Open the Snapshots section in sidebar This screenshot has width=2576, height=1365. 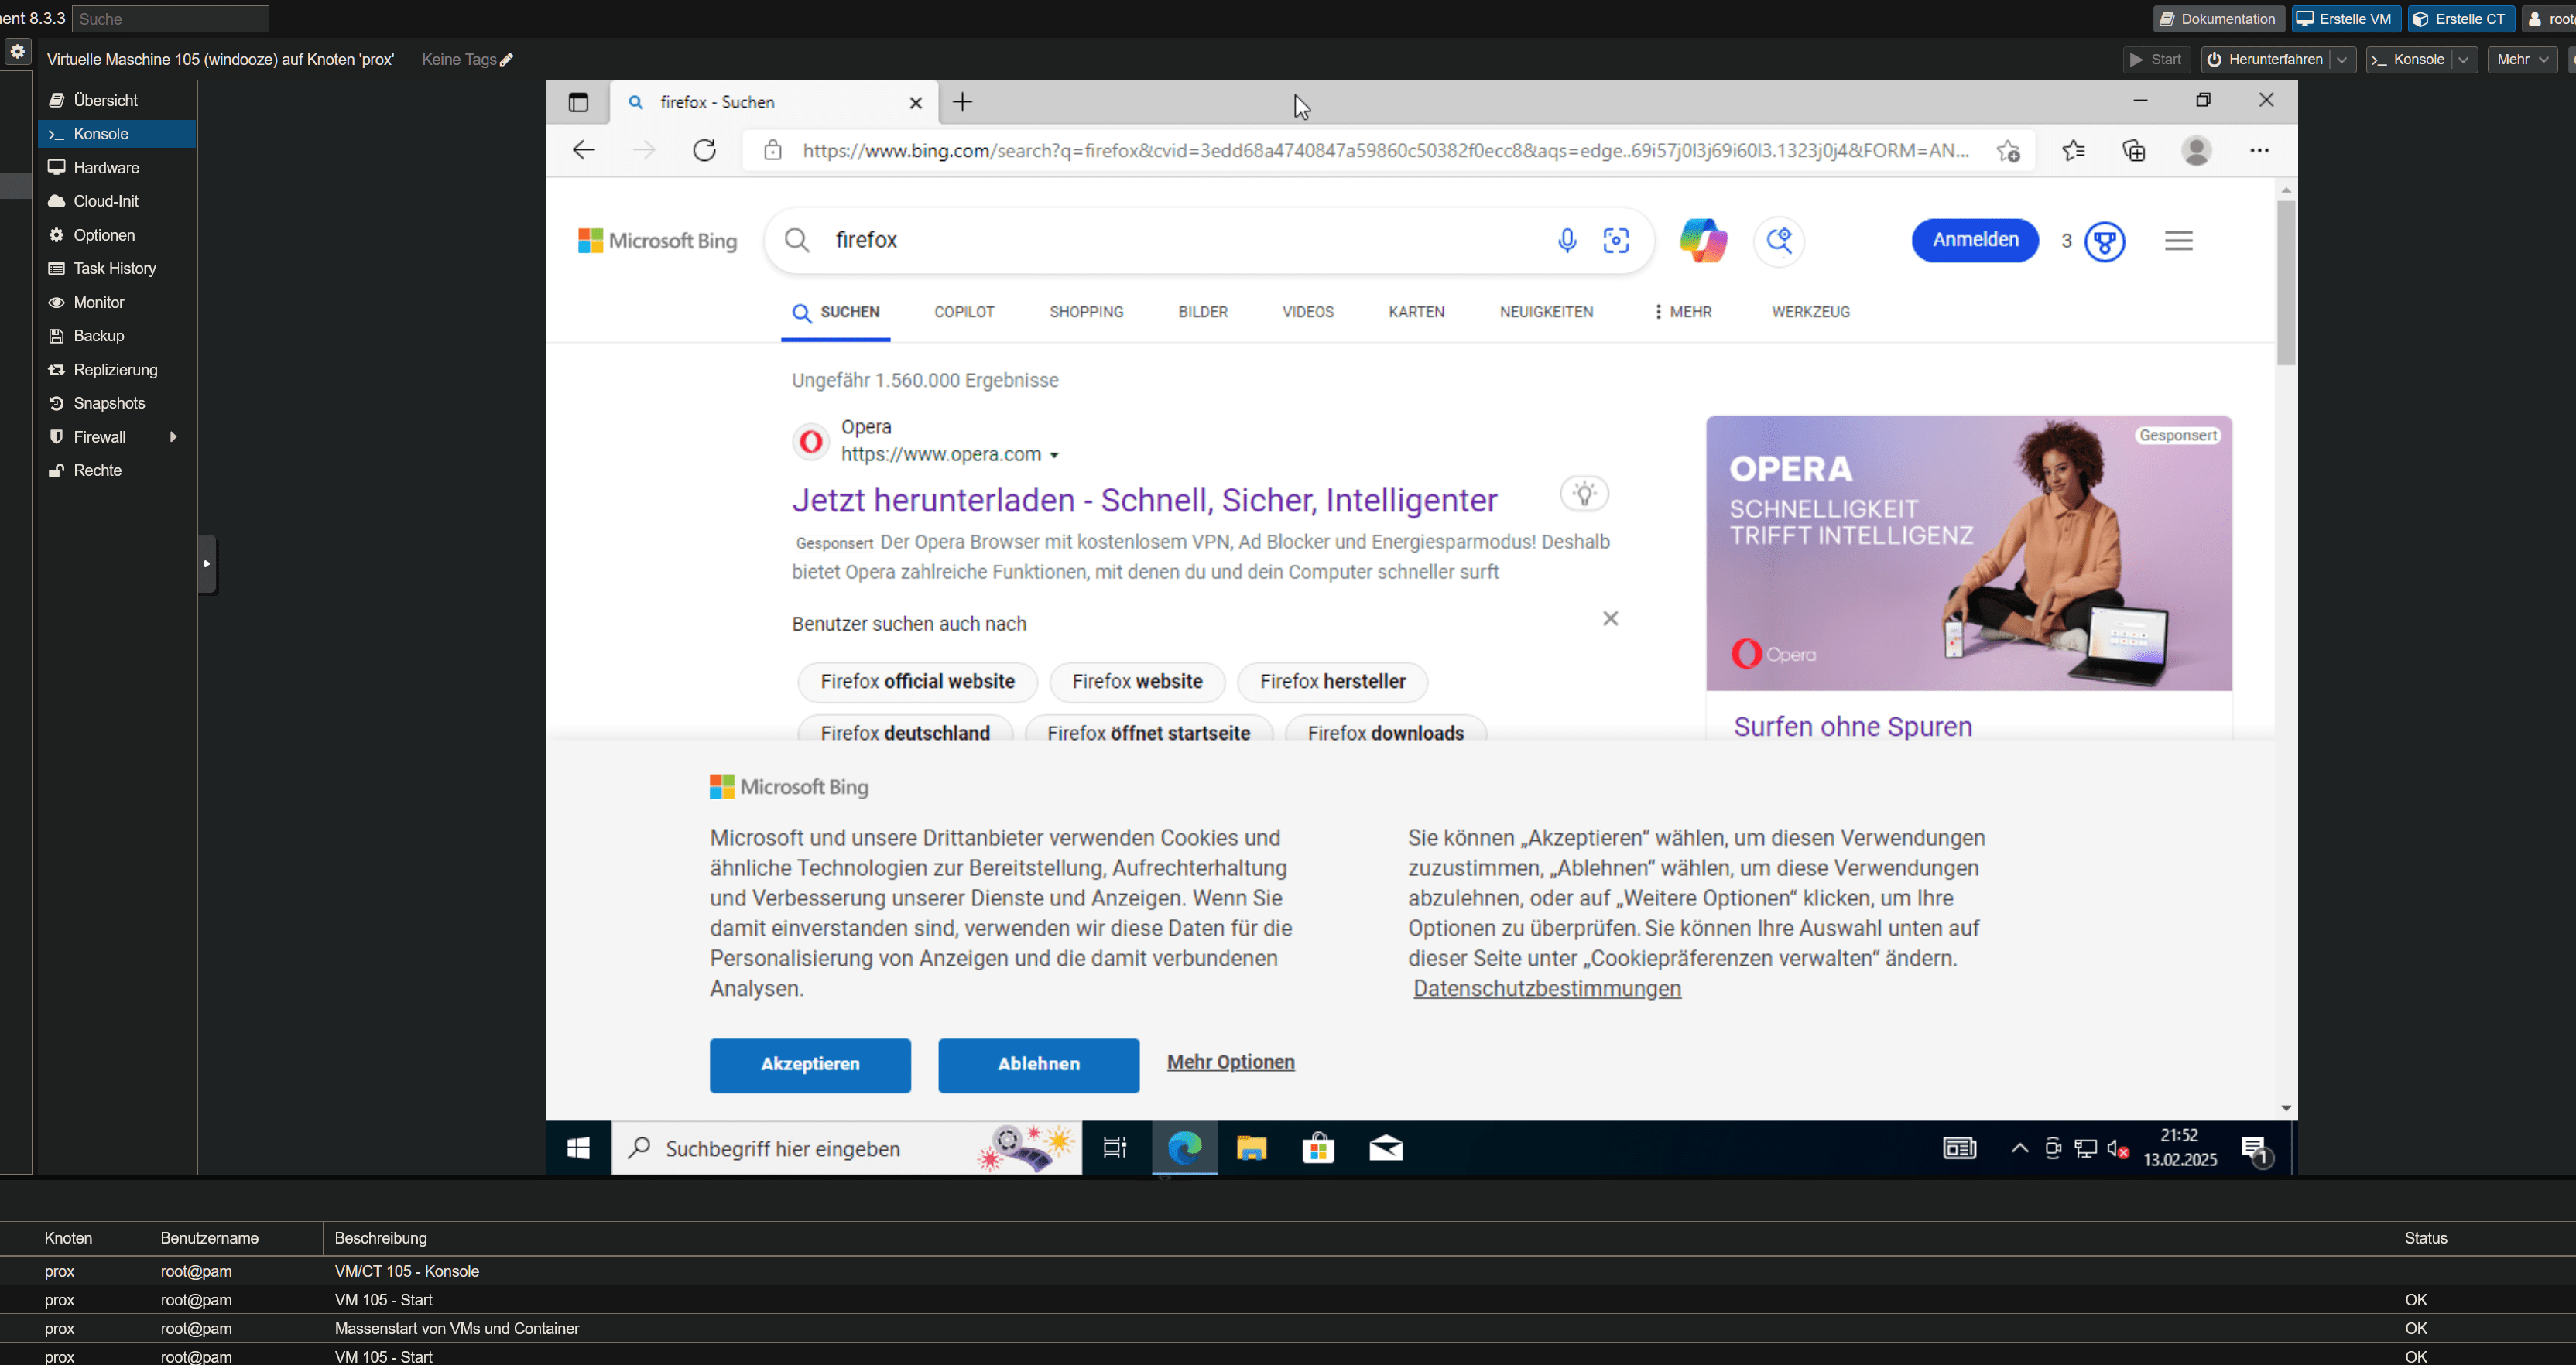coord(109,403)
